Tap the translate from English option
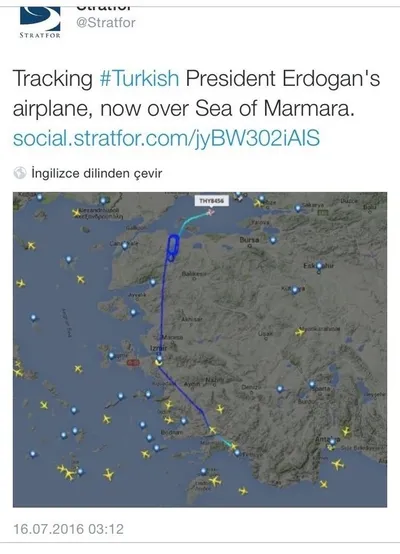The height and width of the screenshot is (554, 400). pos(96,173)
